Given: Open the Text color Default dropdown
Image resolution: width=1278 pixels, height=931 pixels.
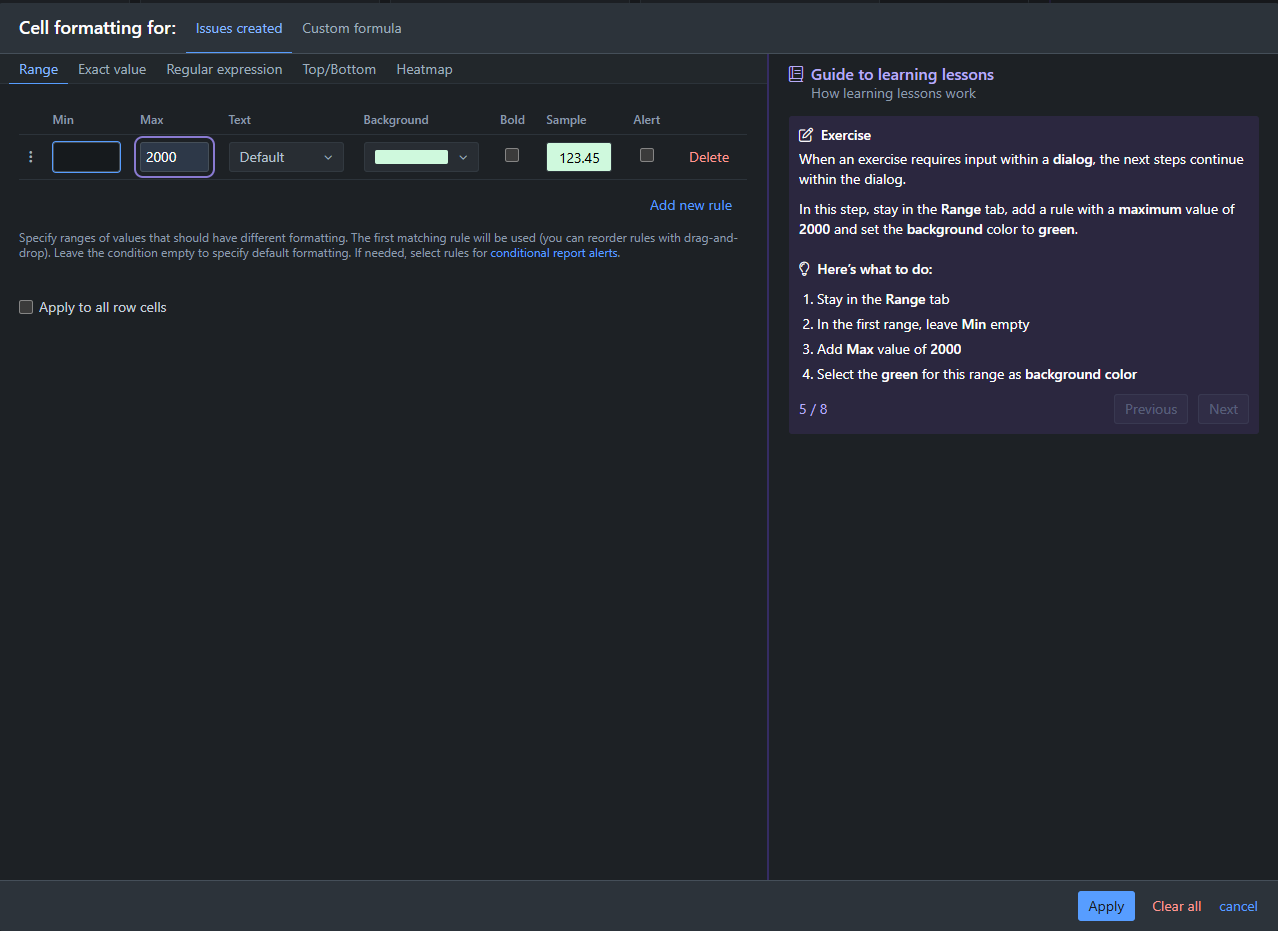Looking at the screenshot, I should pos(286,157).
